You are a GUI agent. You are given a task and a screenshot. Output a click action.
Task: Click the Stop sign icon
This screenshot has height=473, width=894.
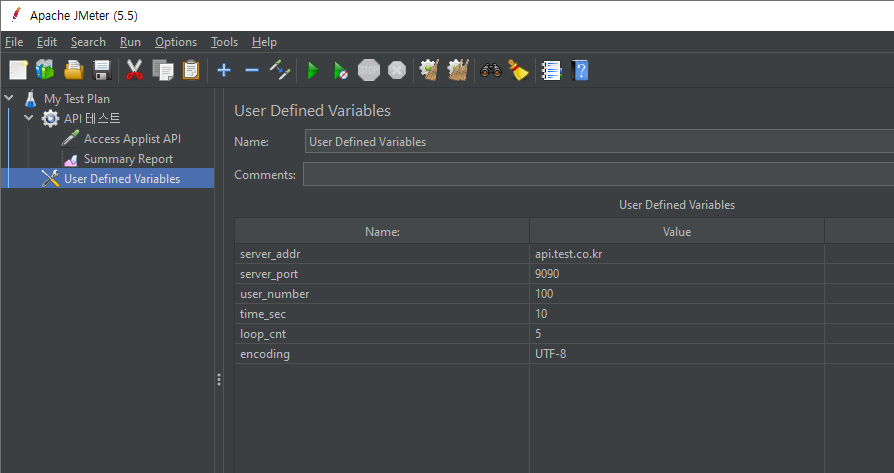[x=369, y=70]
